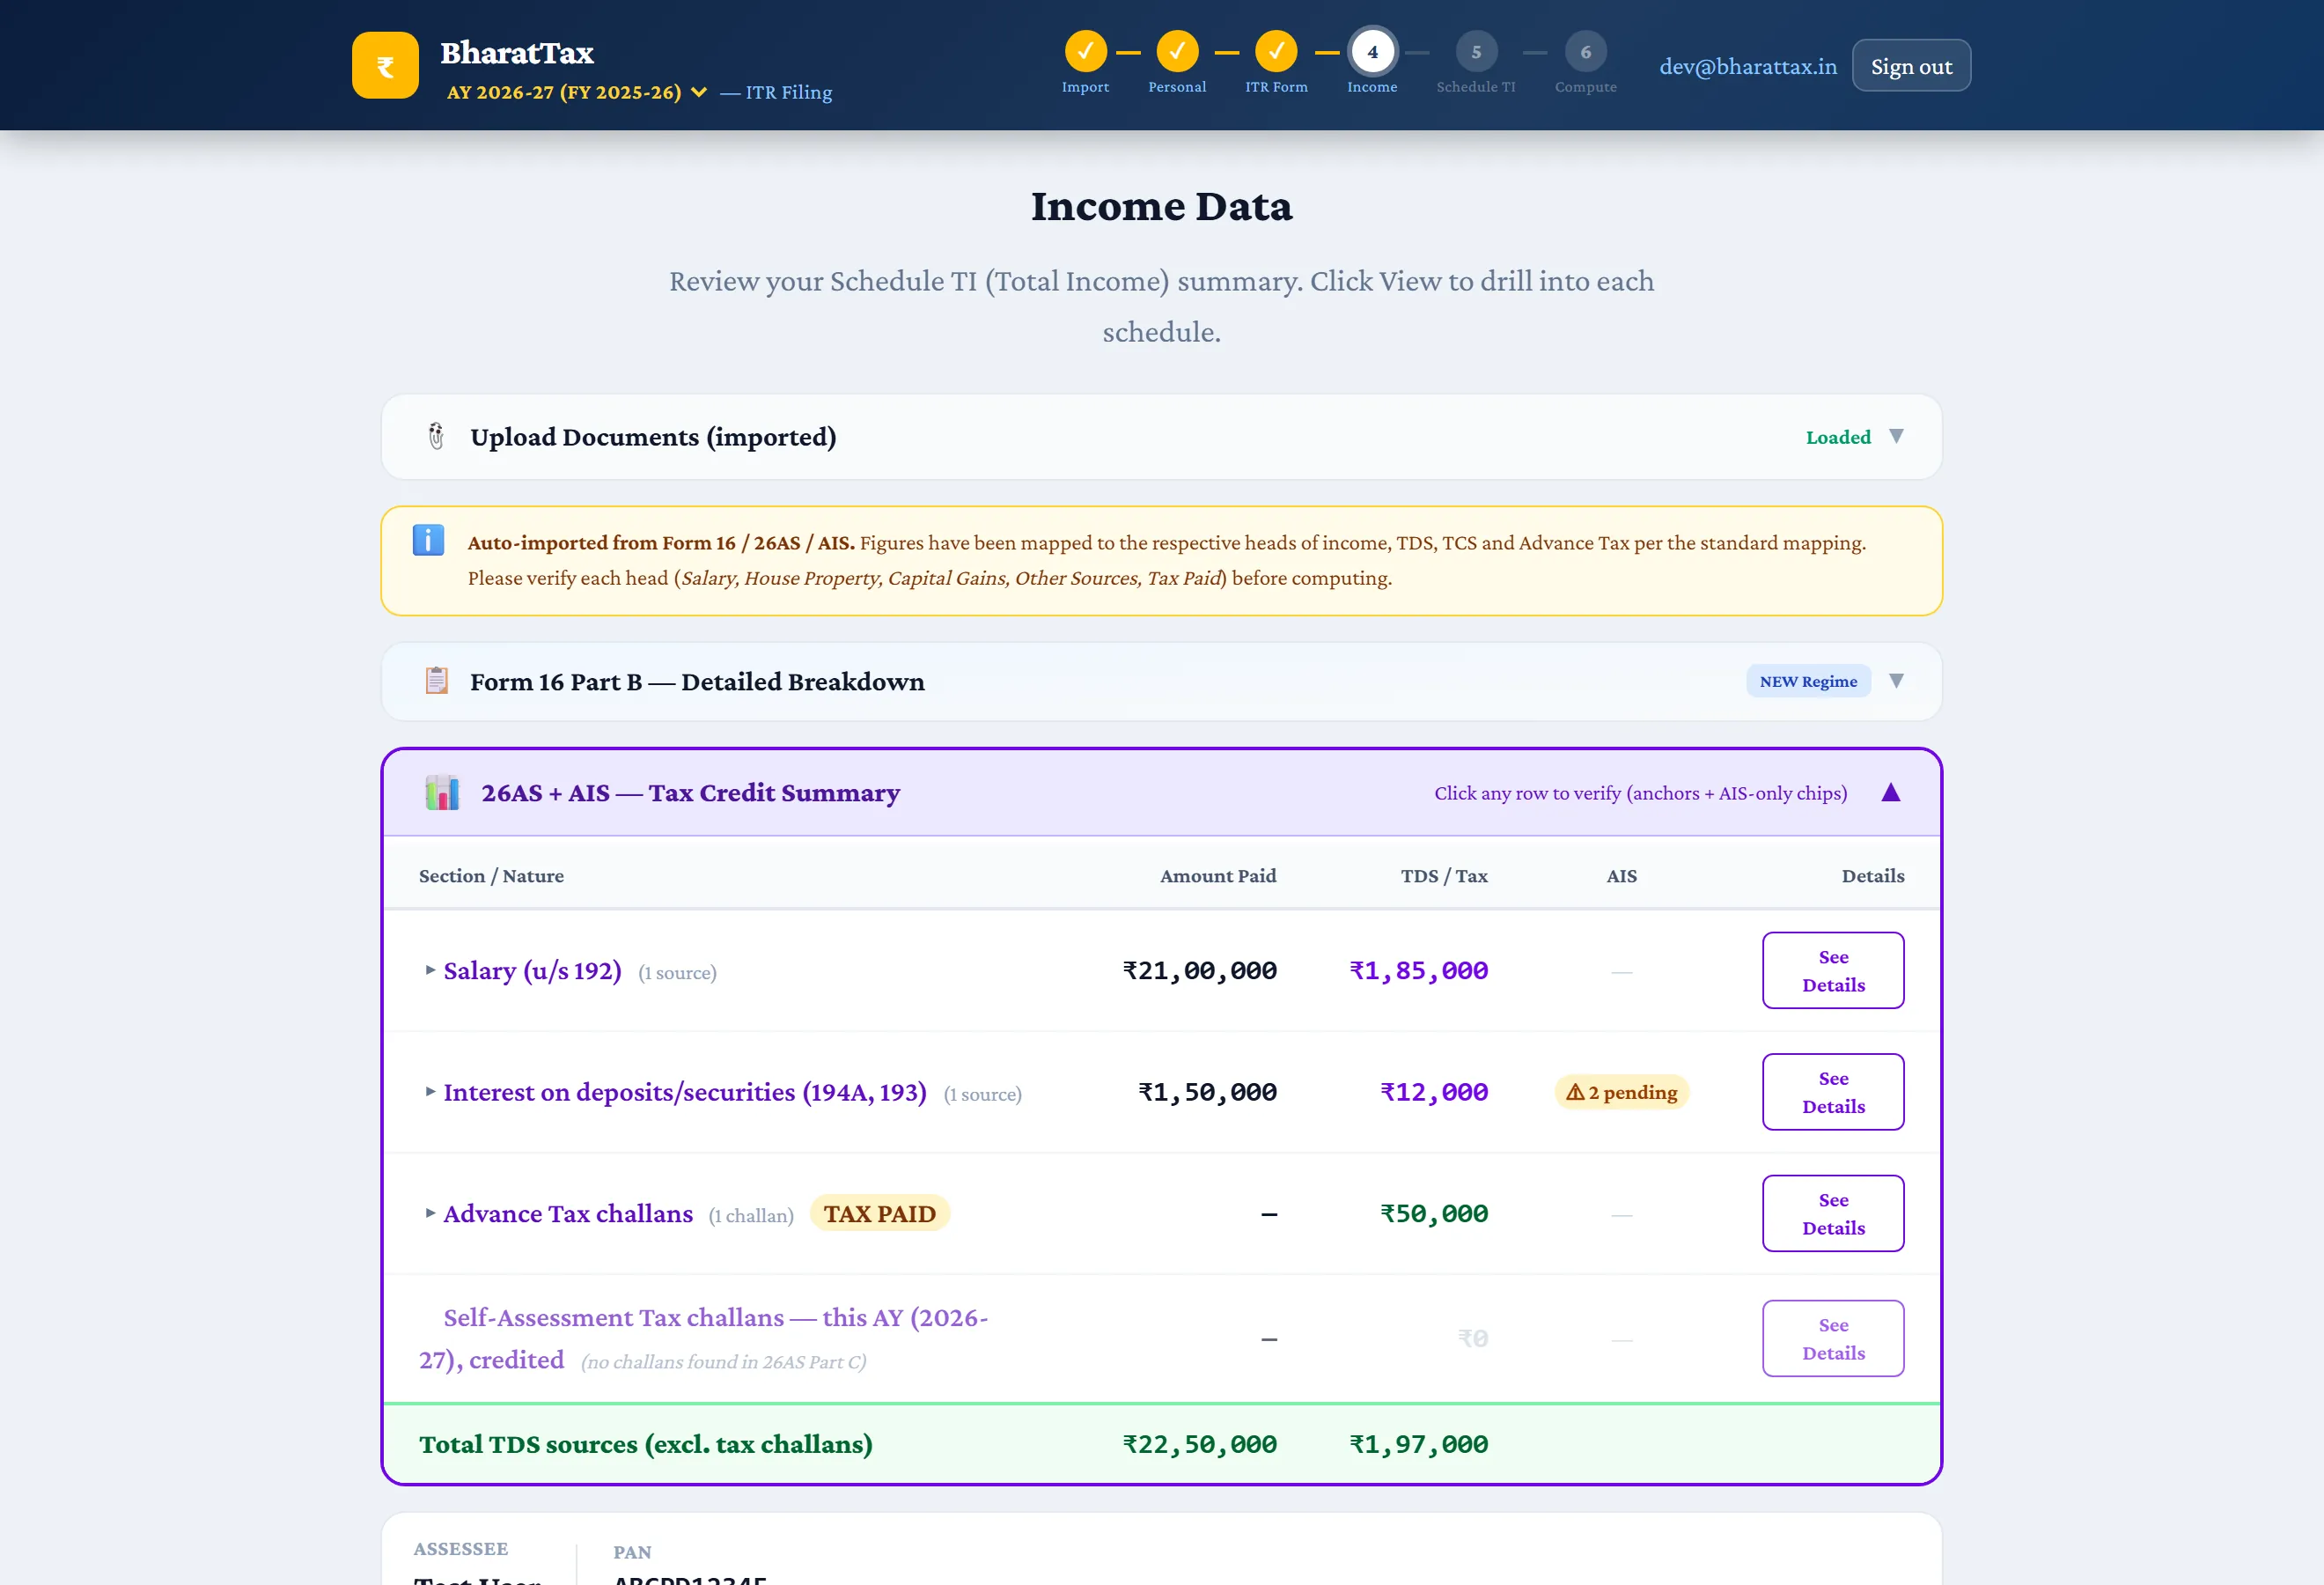Open the assessment year dropdown chevron
This screenshot has height=1585, width=2324.
(699, 92)
